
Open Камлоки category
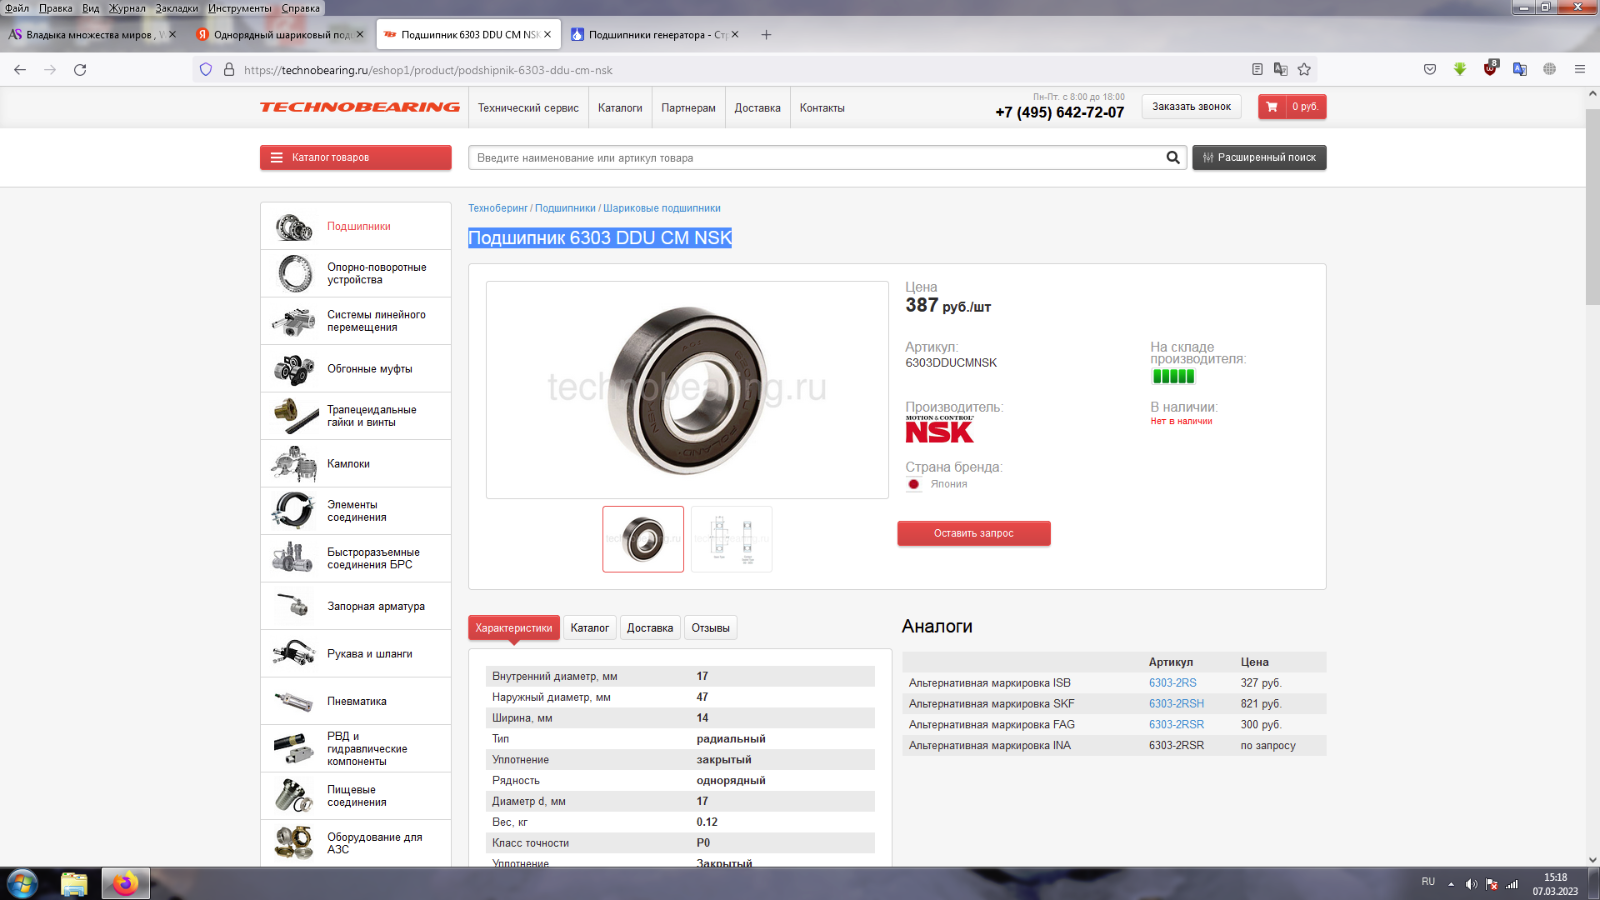(x=356, y=464)
